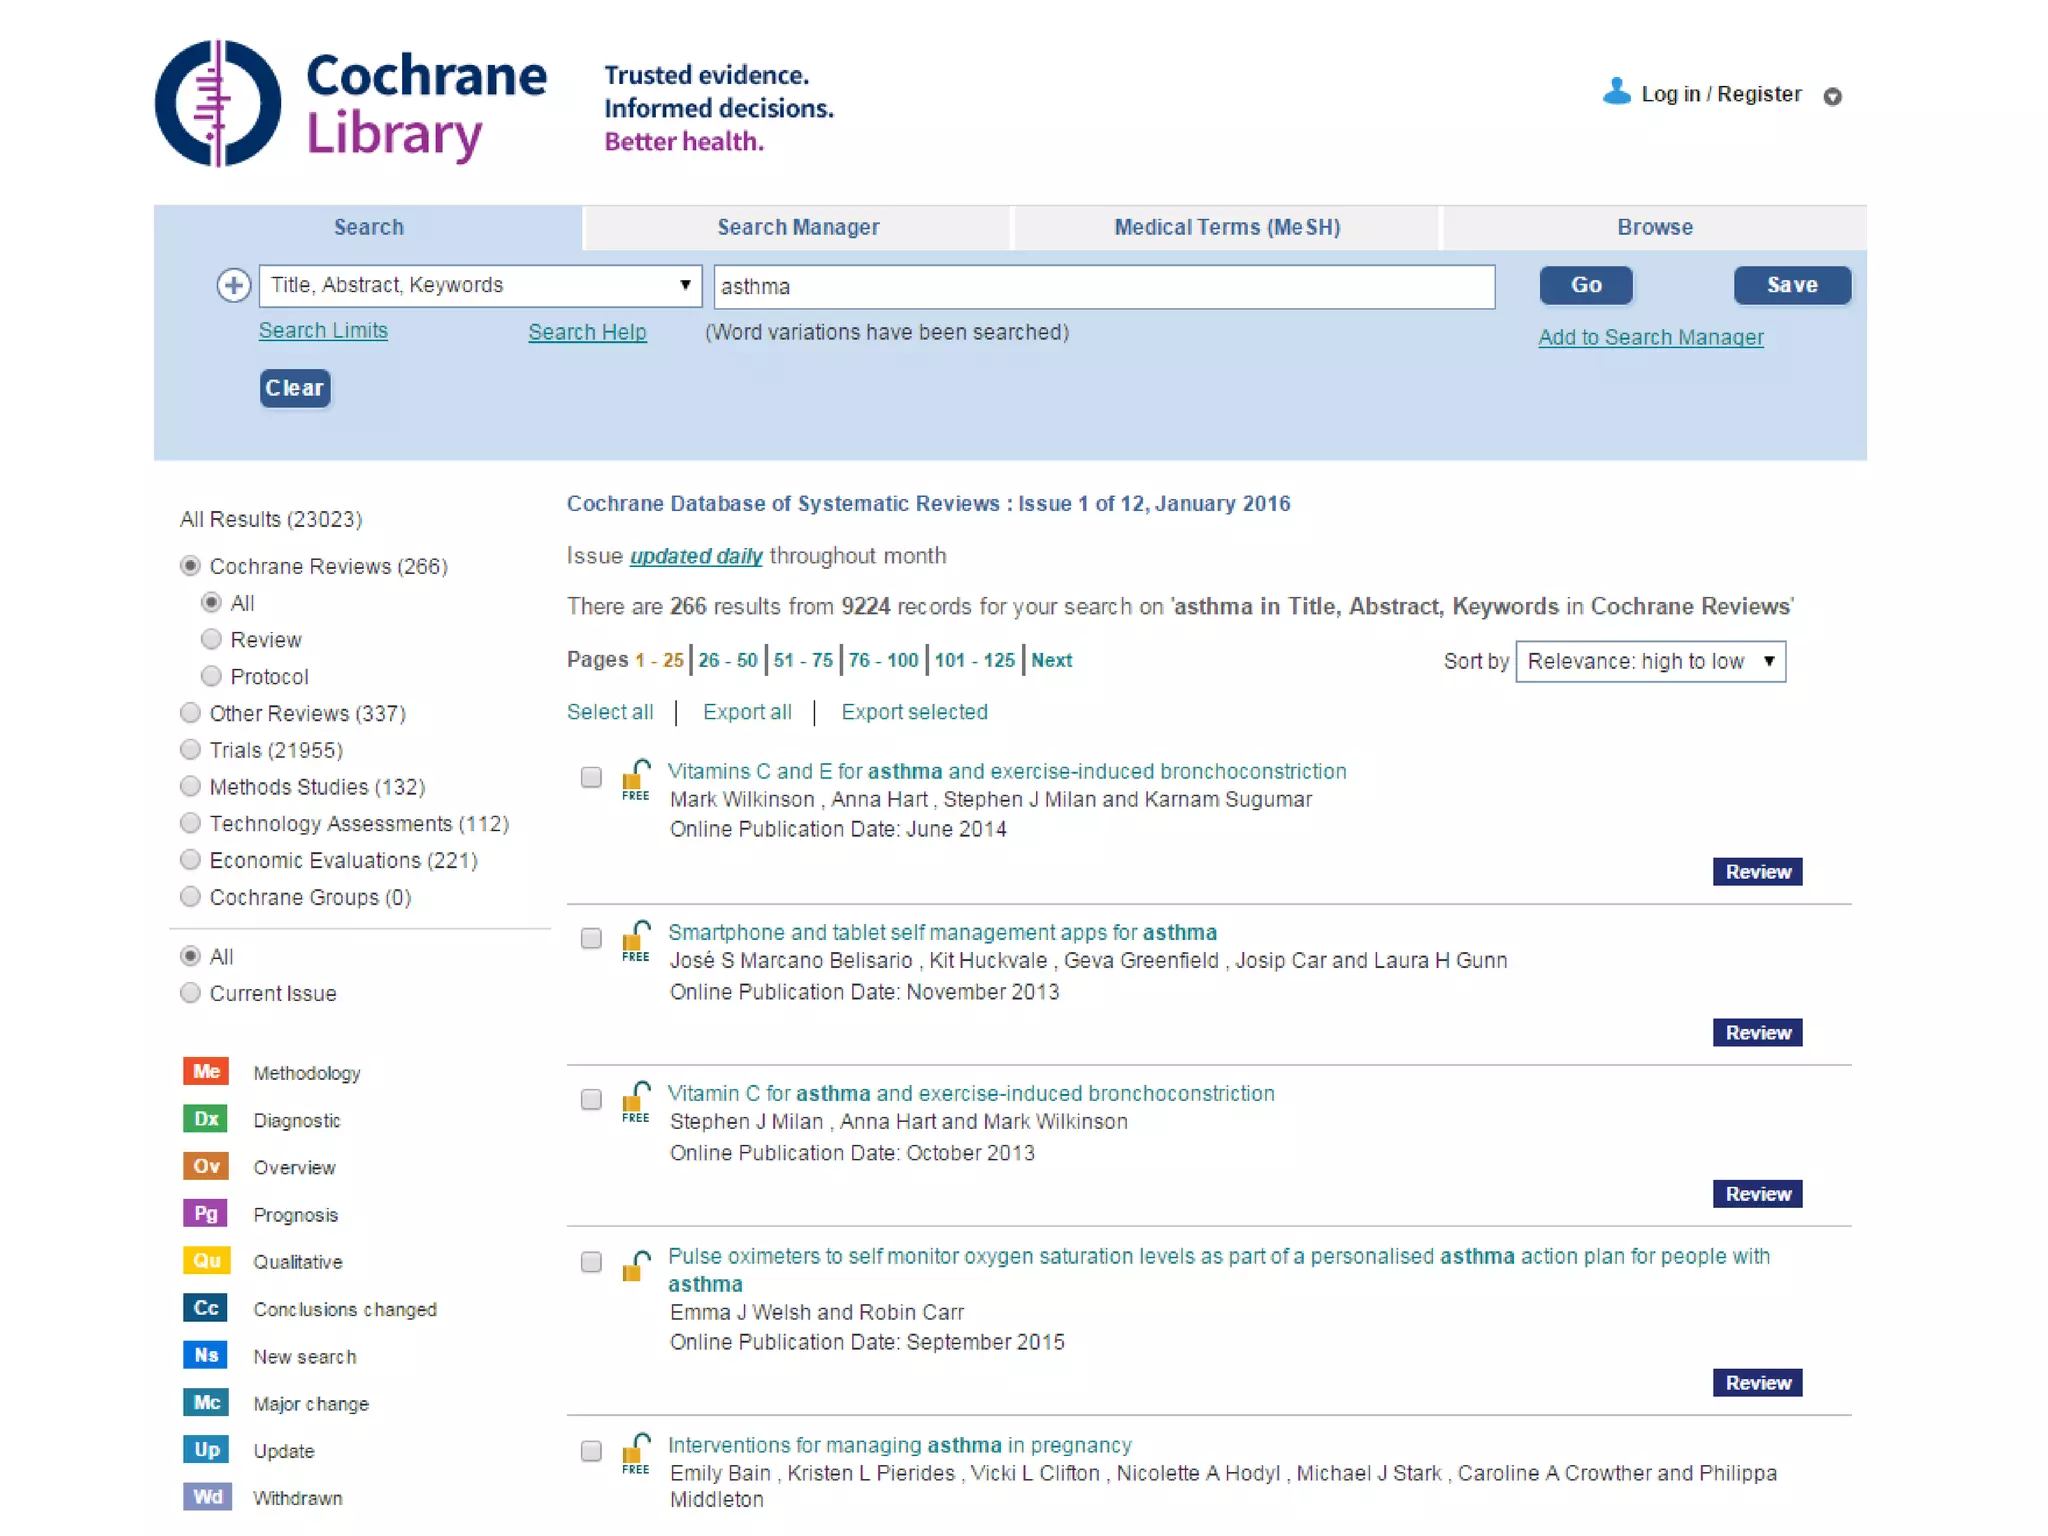This screenshot has height=1536, width=2048.
Task: Select the All radio under Cochrane Reviews
Action: 211,602
